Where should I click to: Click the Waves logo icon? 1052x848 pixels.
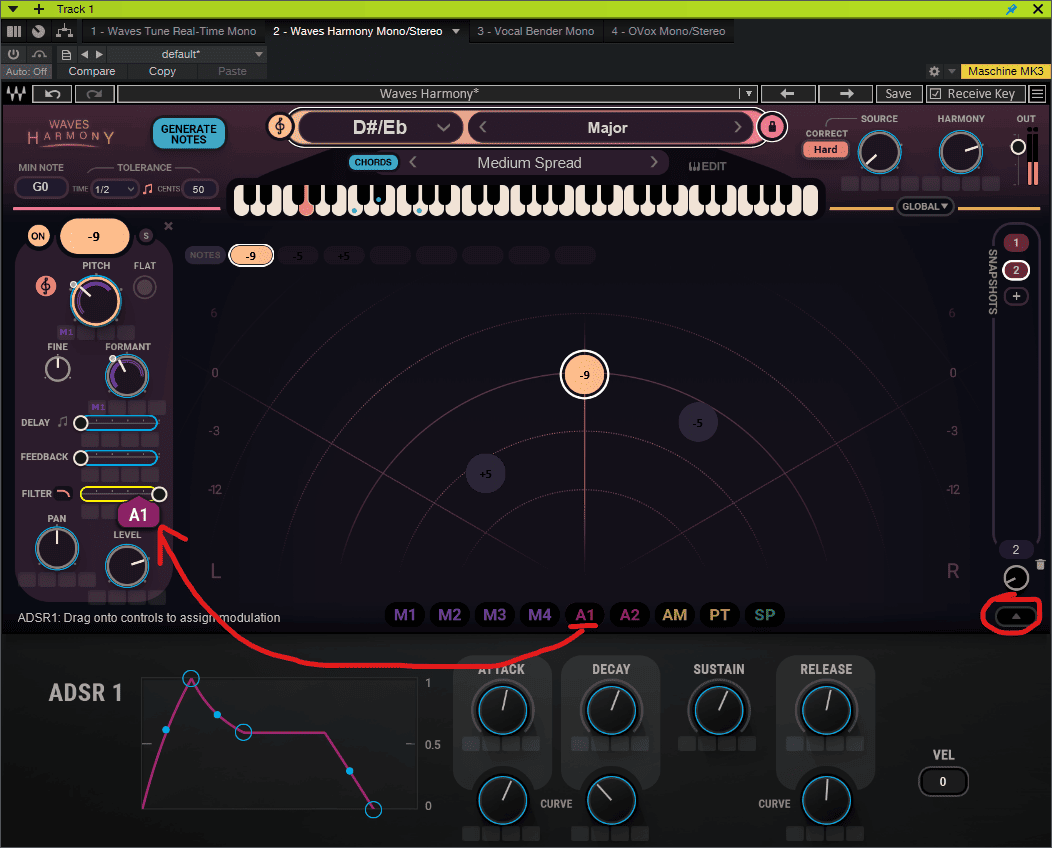click(16, 94)
